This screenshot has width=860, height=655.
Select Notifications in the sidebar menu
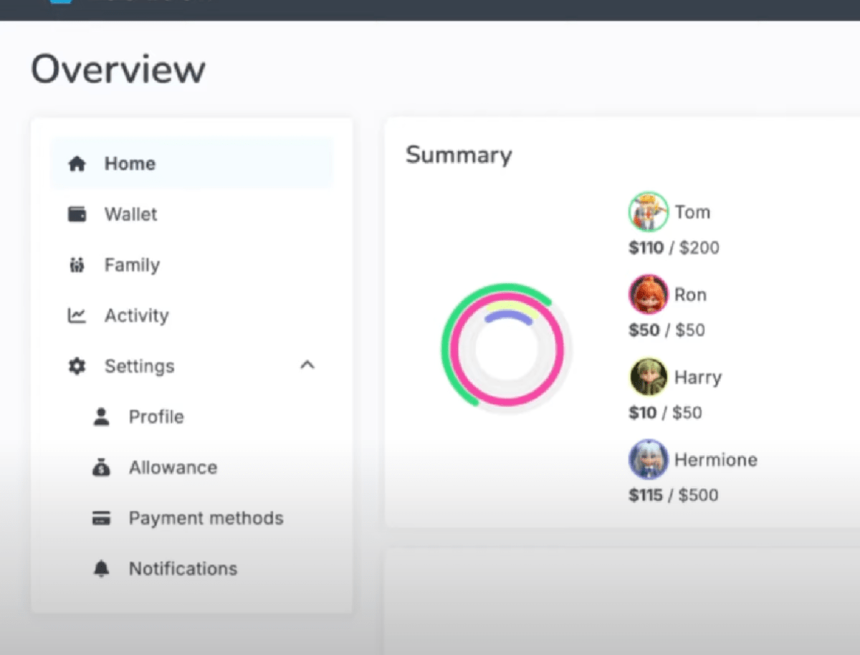click(183, 569)
